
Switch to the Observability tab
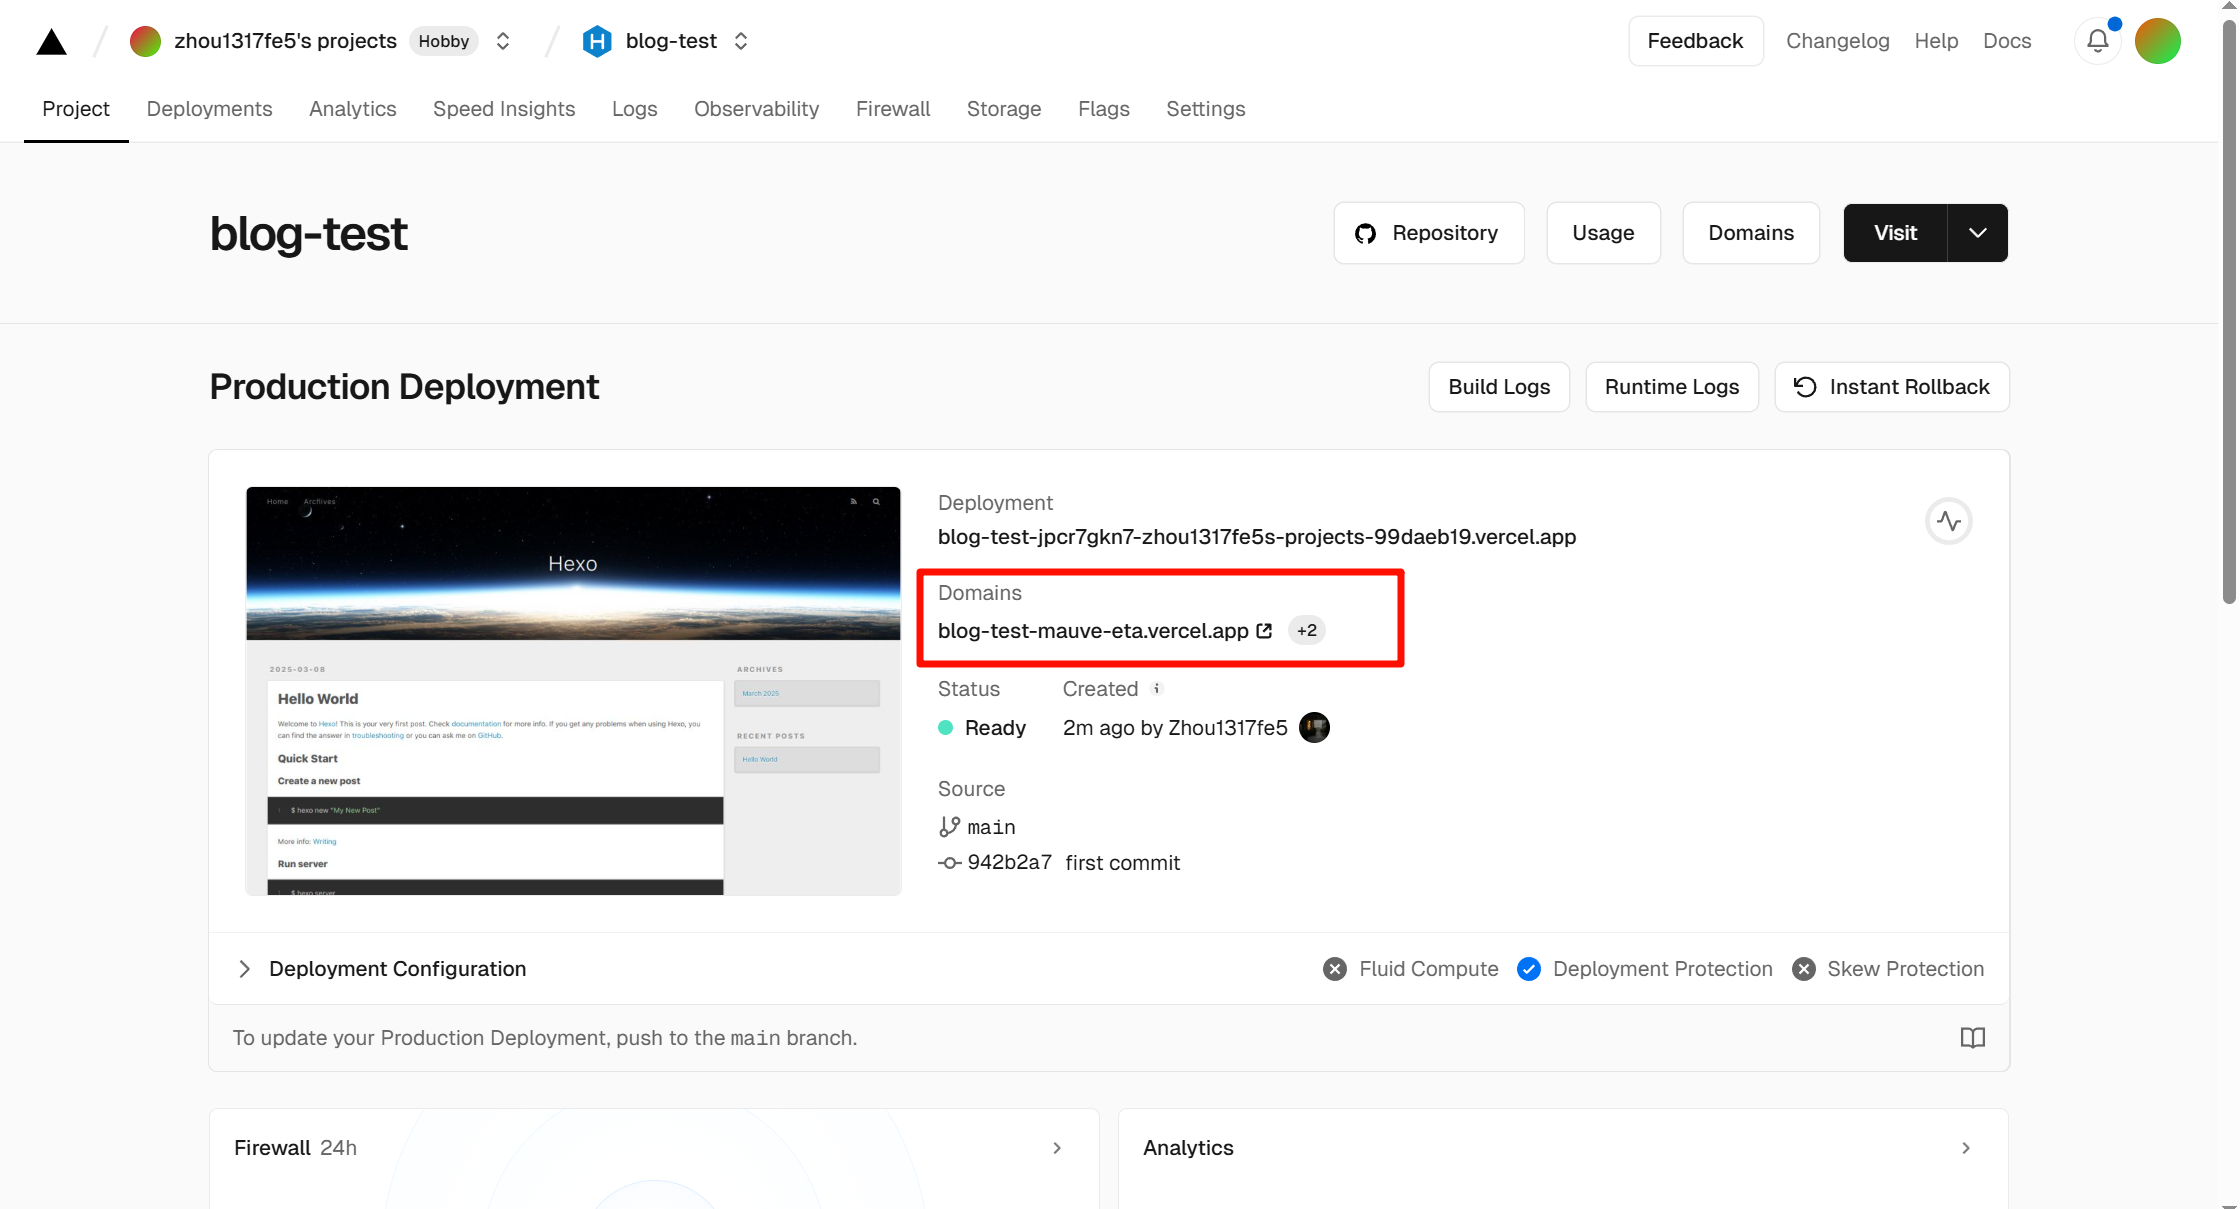point(756,109)
